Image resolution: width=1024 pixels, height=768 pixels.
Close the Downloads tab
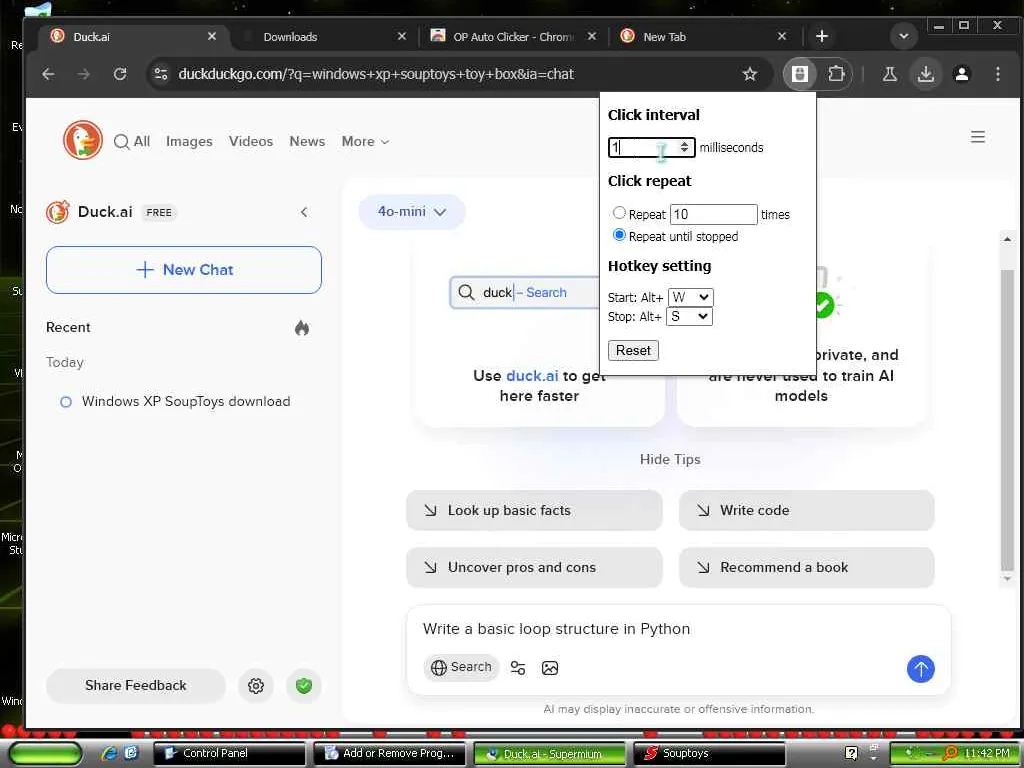click(x=402, y=37)
